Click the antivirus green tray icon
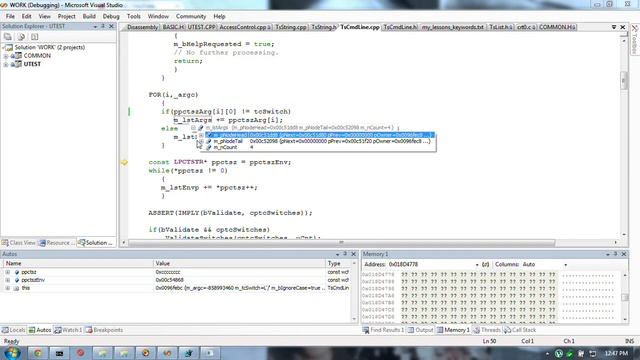Screen dimensions: 640x360 click(x=570, y=353)
